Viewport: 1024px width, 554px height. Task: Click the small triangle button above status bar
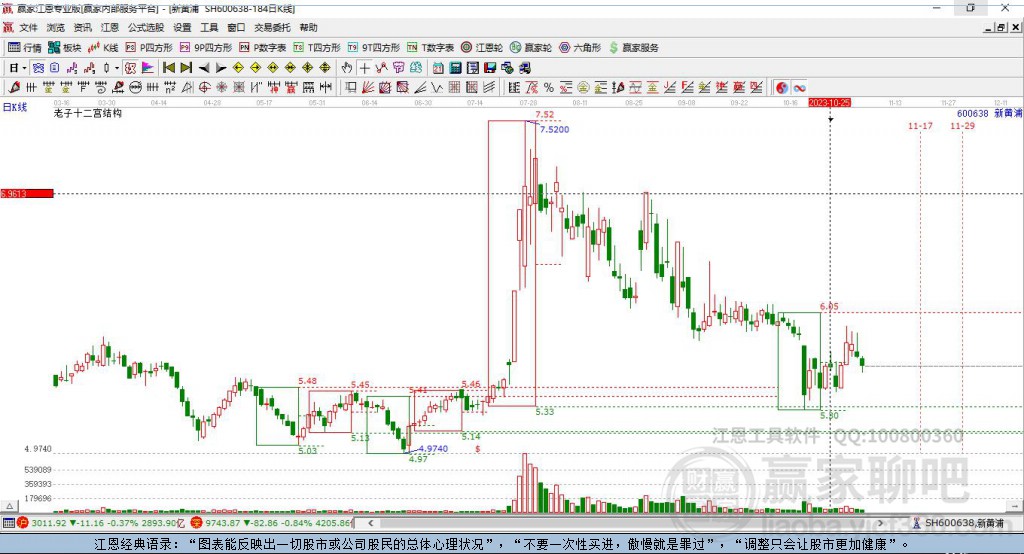point(9,506)
